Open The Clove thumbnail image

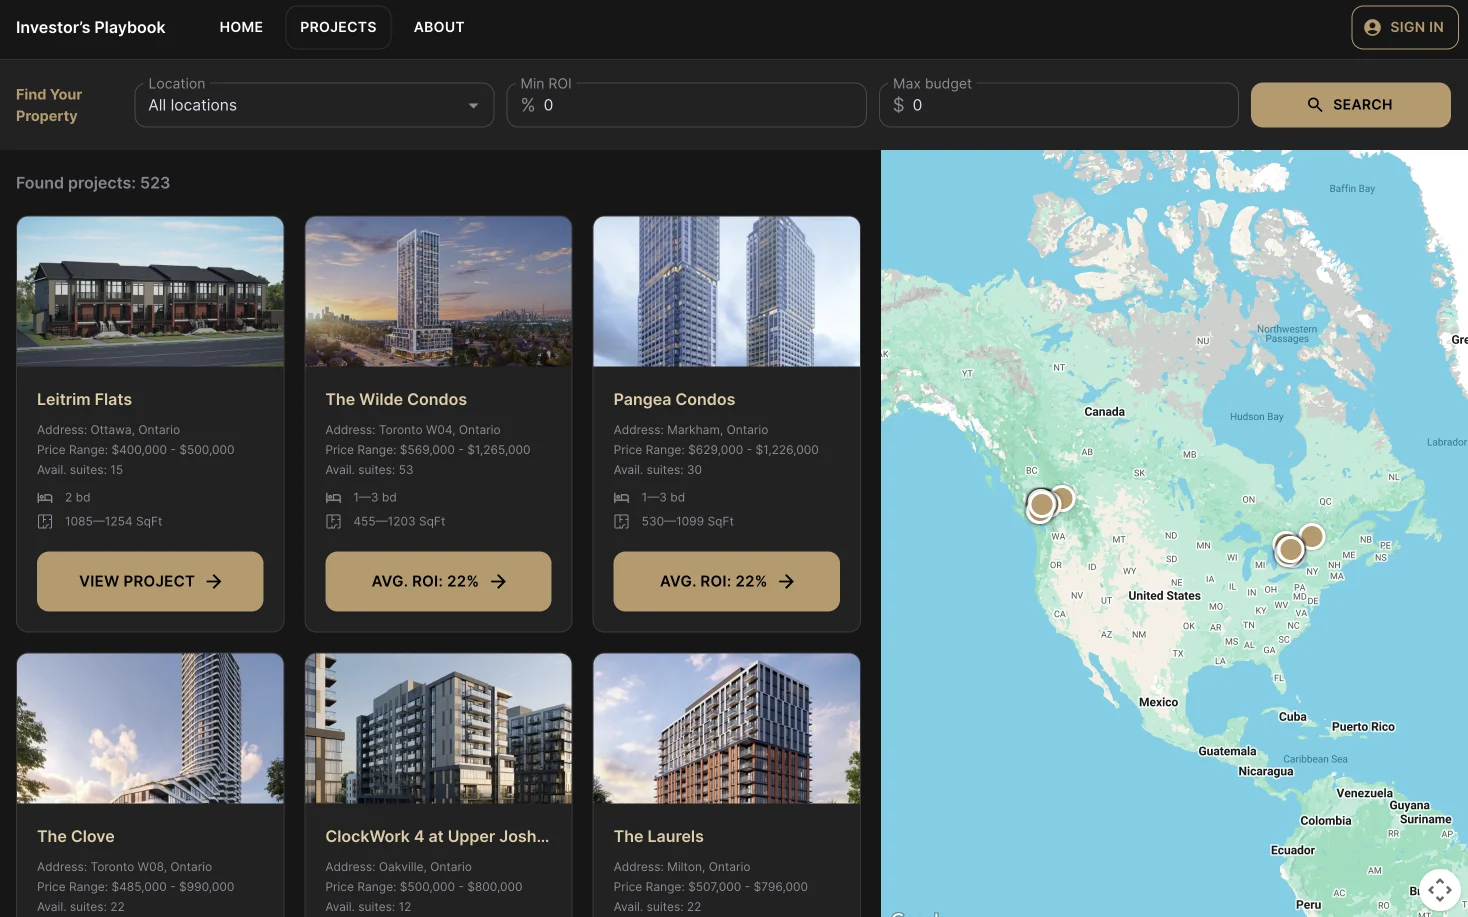[x=150, y=728]
